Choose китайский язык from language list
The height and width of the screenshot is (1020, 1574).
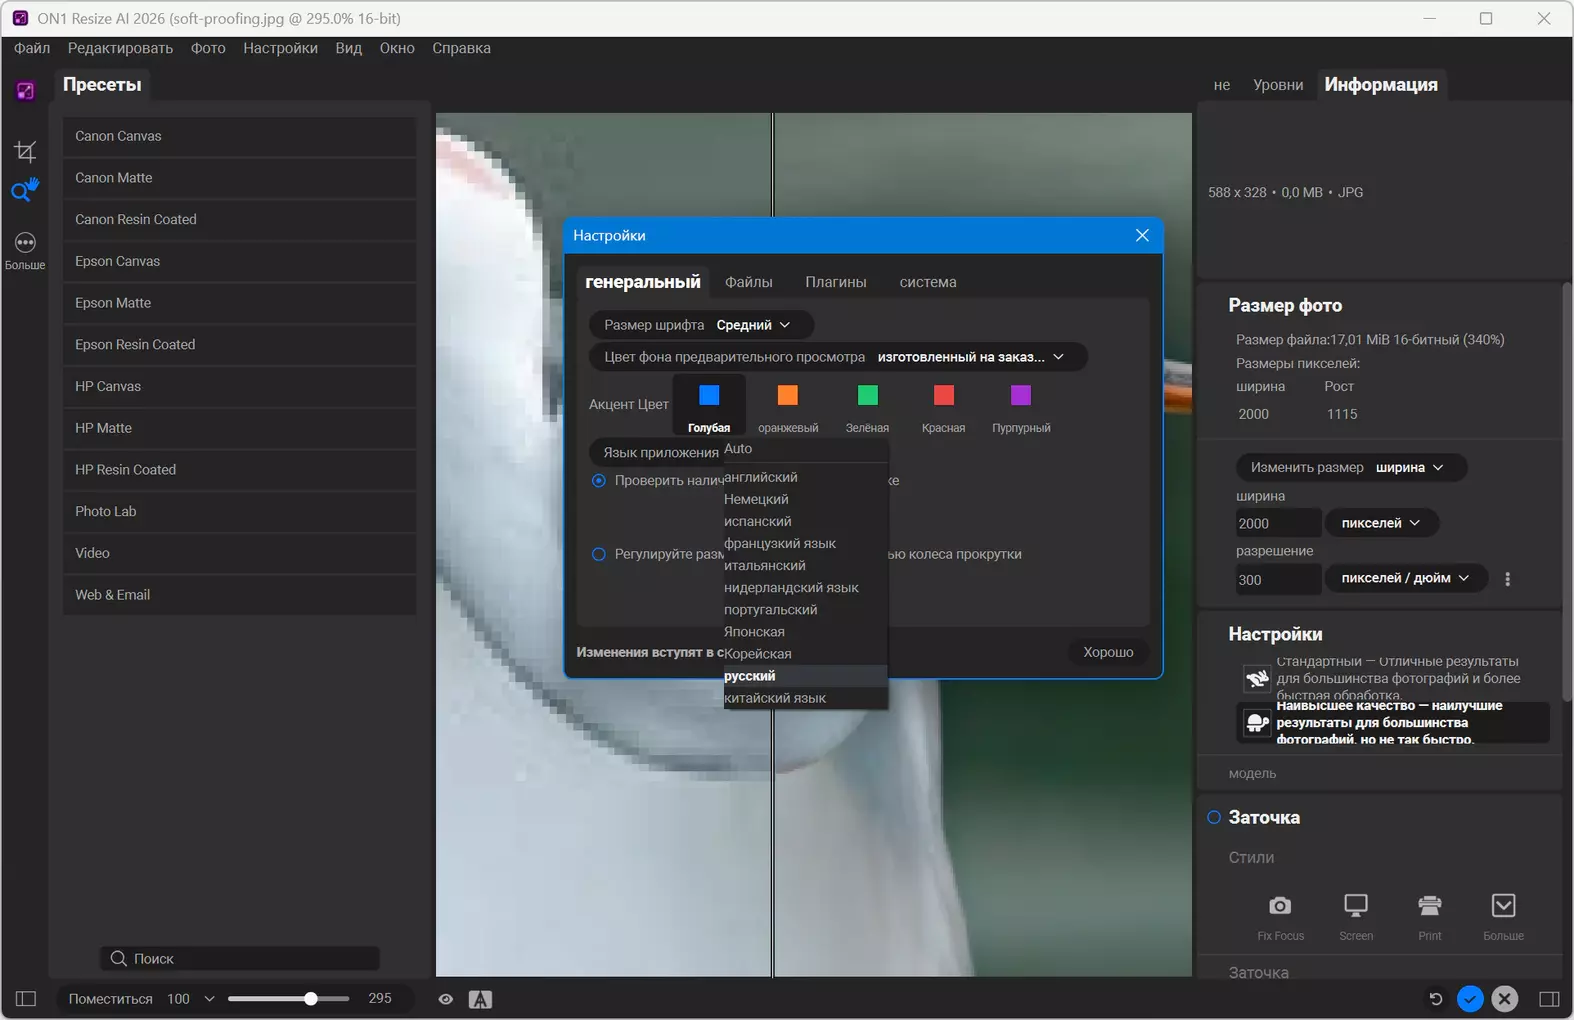775,698
